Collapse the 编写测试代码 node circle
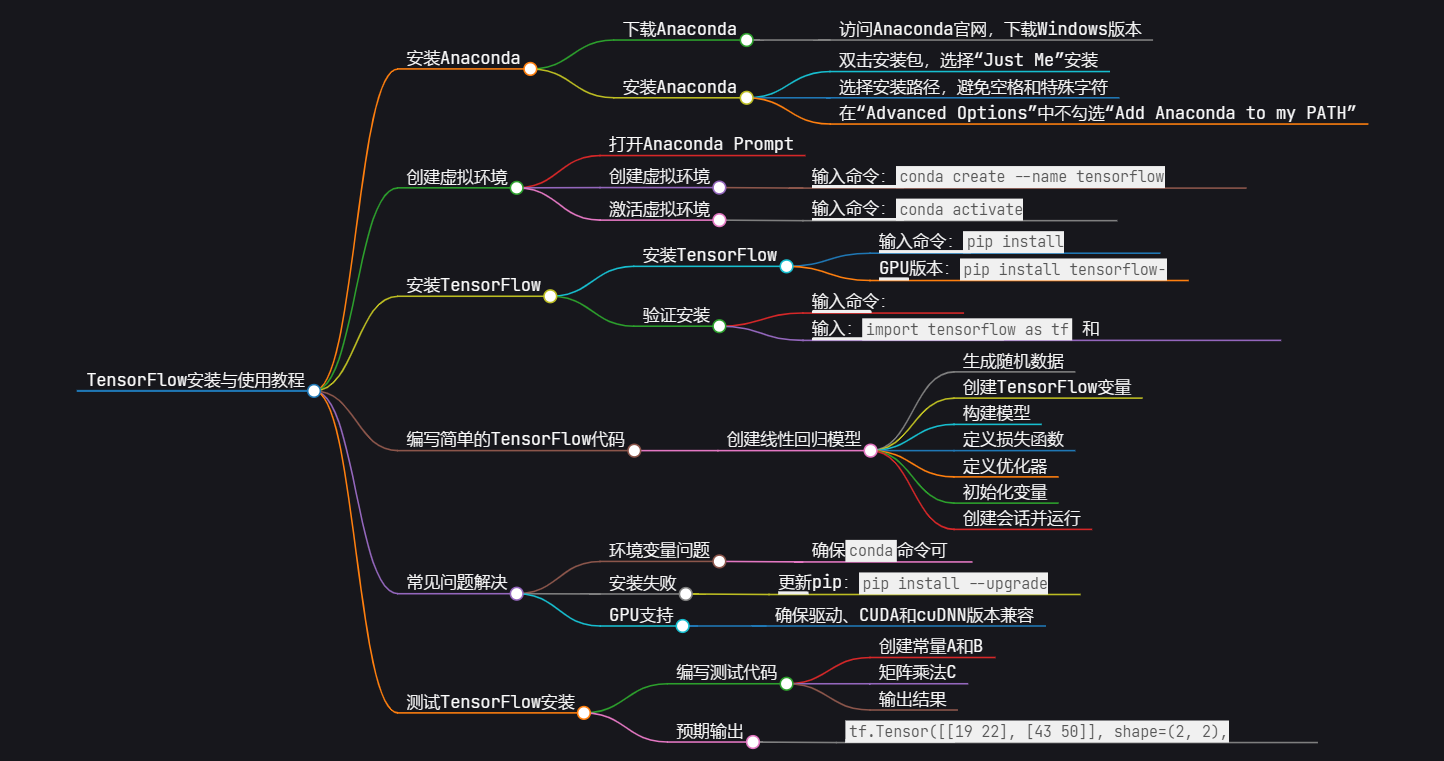This screenshot has width=1444, height=761. (x=786, y=684)
